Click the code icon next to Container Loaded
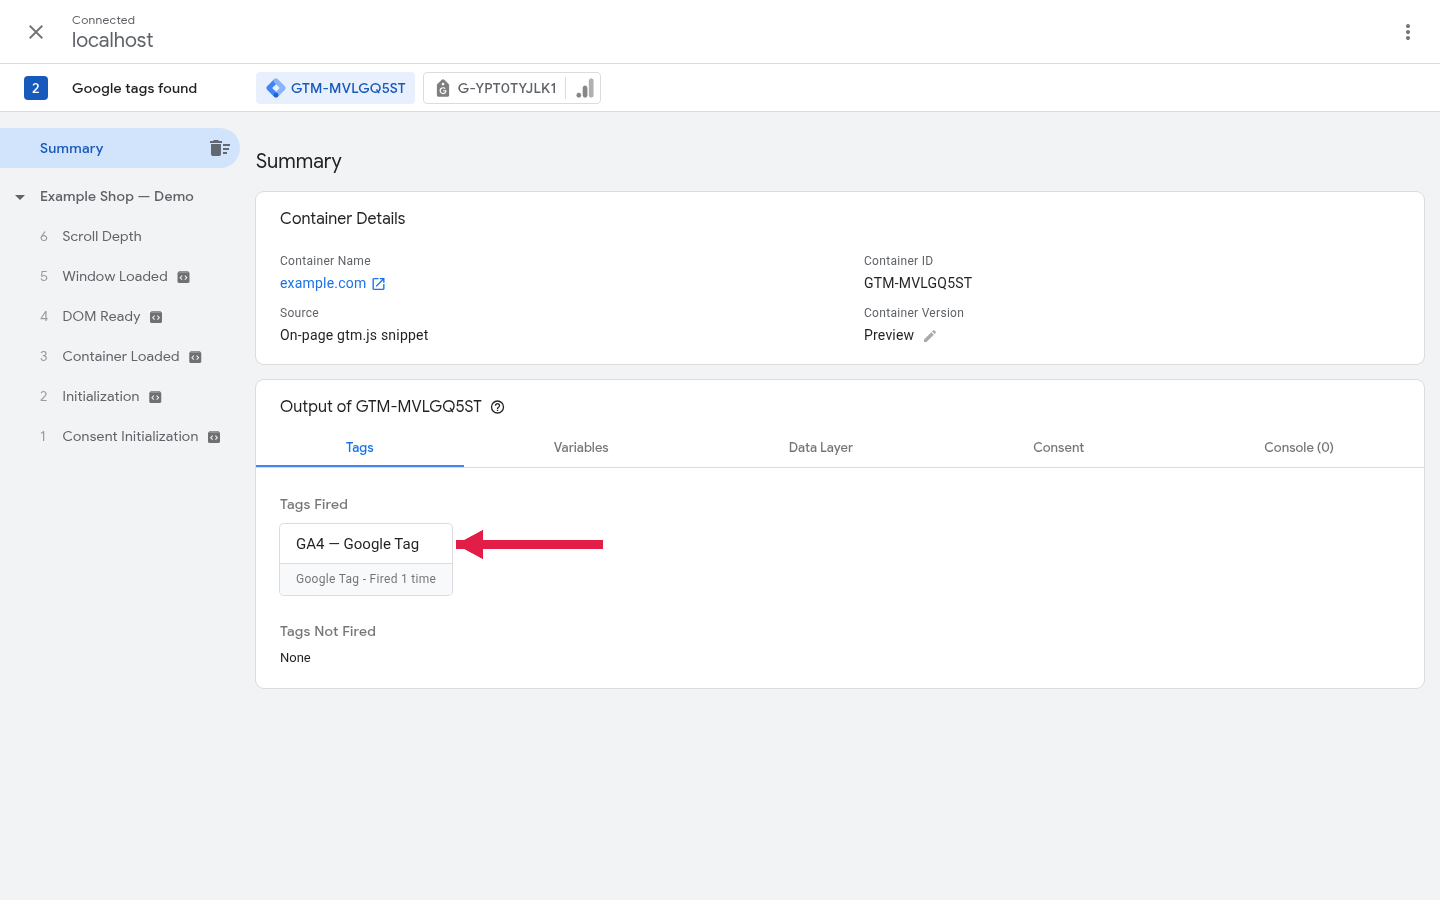The width and height of the screenshot is (1440, 900). pos(195,357)
